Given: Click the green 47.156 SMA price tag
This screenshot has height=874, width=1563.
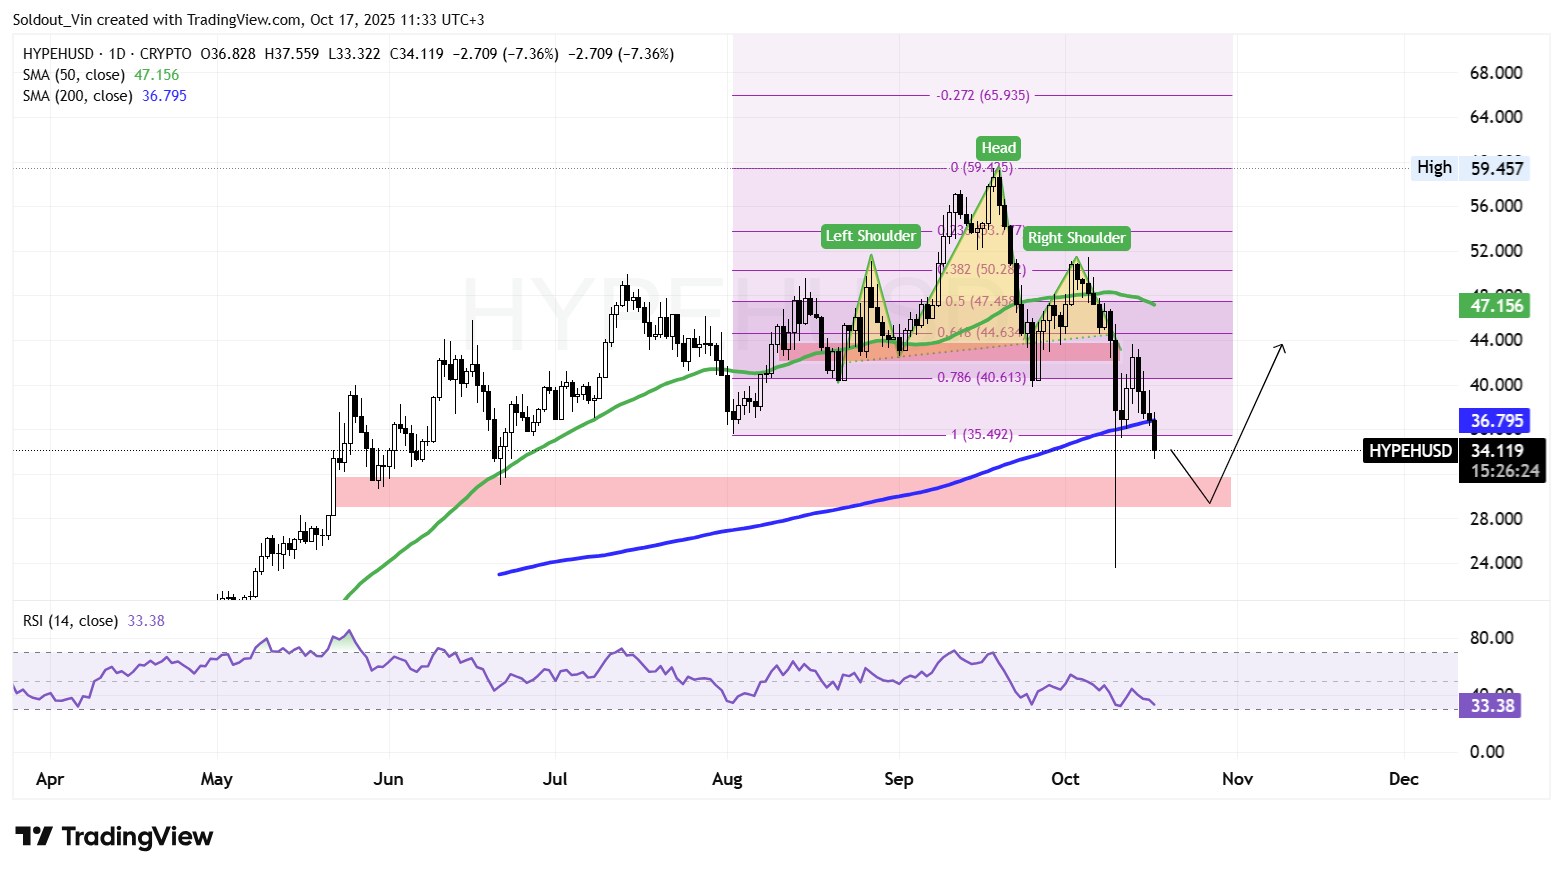Looking at the screenshot, I should [1495, 306].
